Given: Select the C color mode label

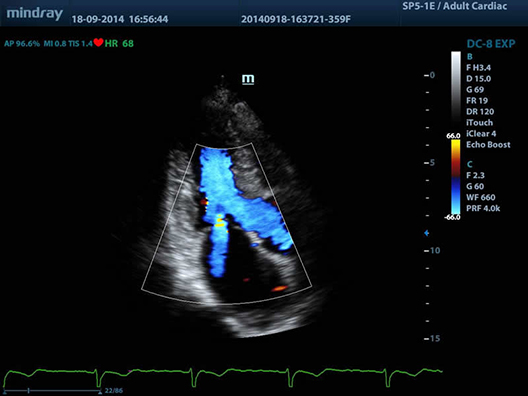Looking at the screenshot, I should [x=470, y=164].
